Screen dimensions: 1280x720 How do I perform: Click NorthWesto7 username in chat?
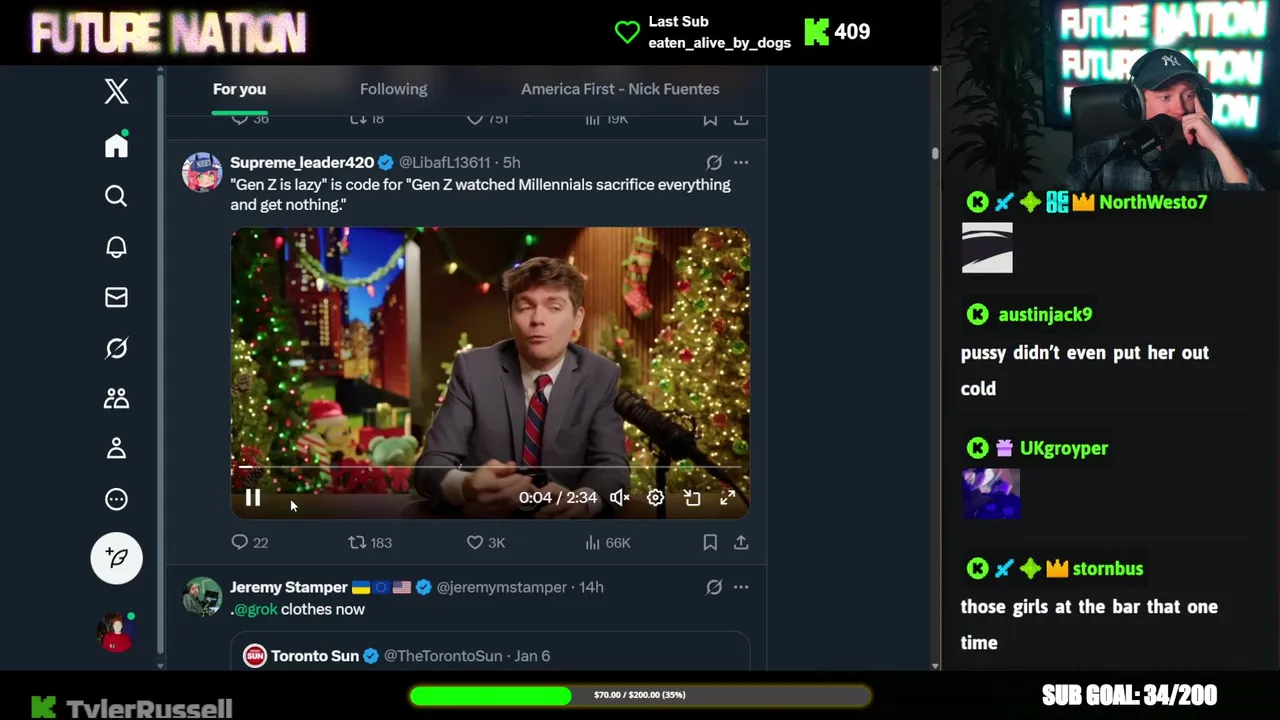(x=1153, y=202)
